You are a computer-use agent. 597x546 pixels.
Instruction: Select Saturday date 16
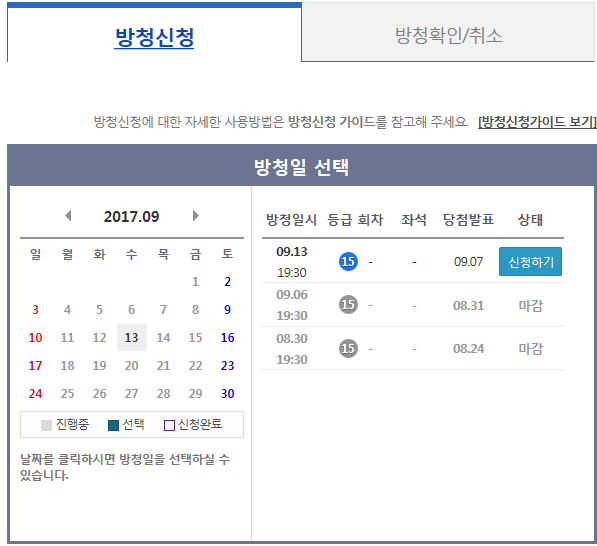tap(227, 337)
